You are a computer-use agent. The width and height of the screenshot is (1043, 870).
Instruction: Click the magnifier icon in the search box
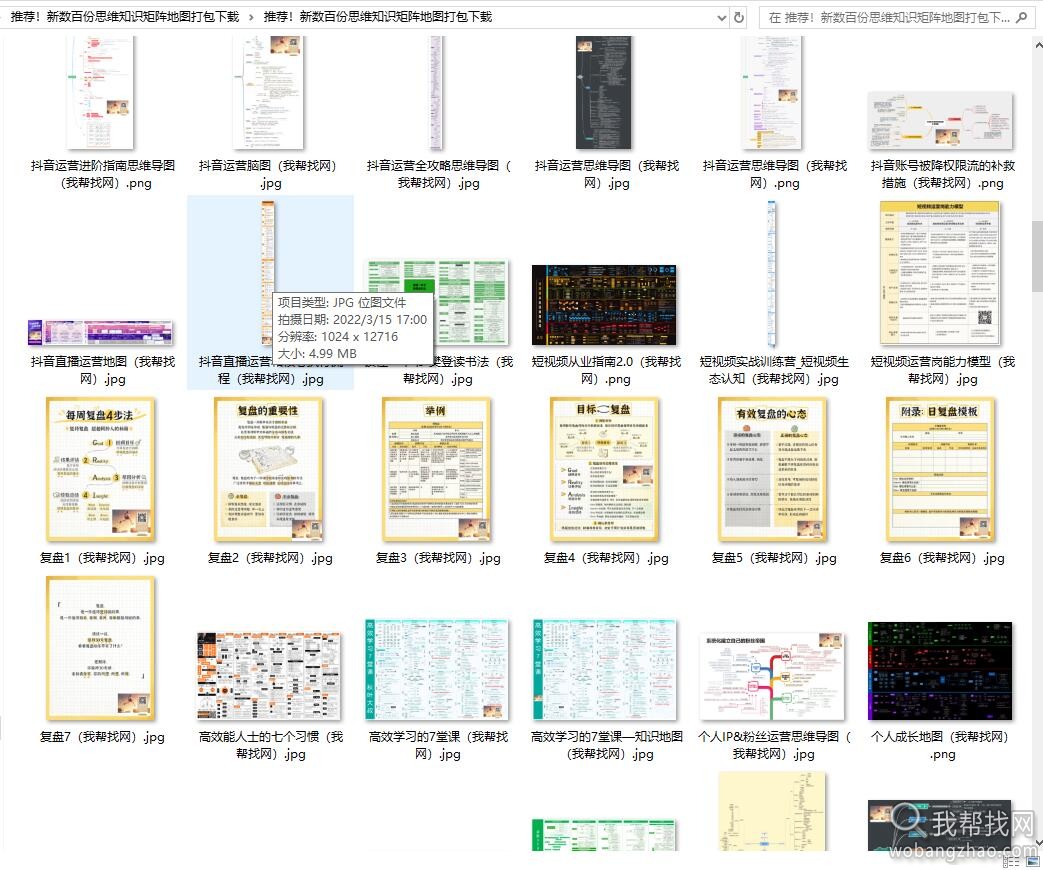click(1022, 18)
